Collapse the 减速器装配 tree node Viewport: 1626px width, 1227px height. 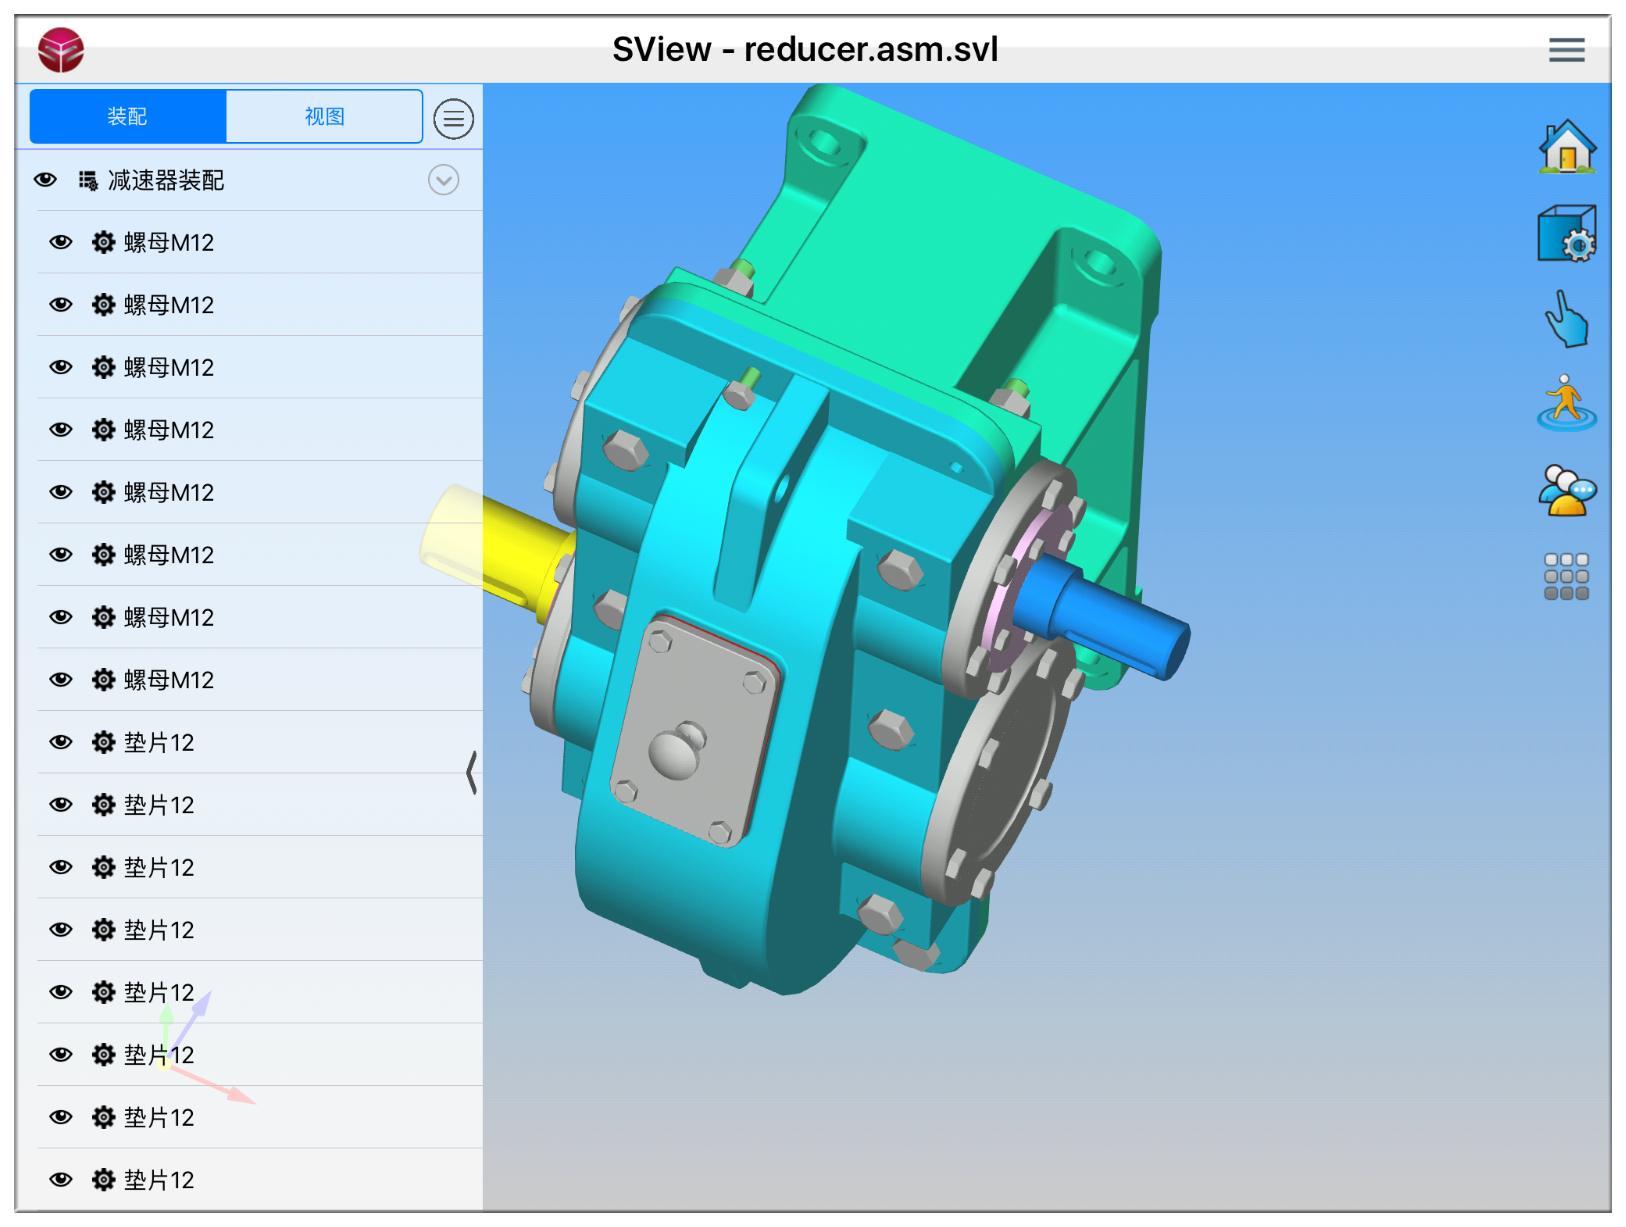[x=443, y=180]
